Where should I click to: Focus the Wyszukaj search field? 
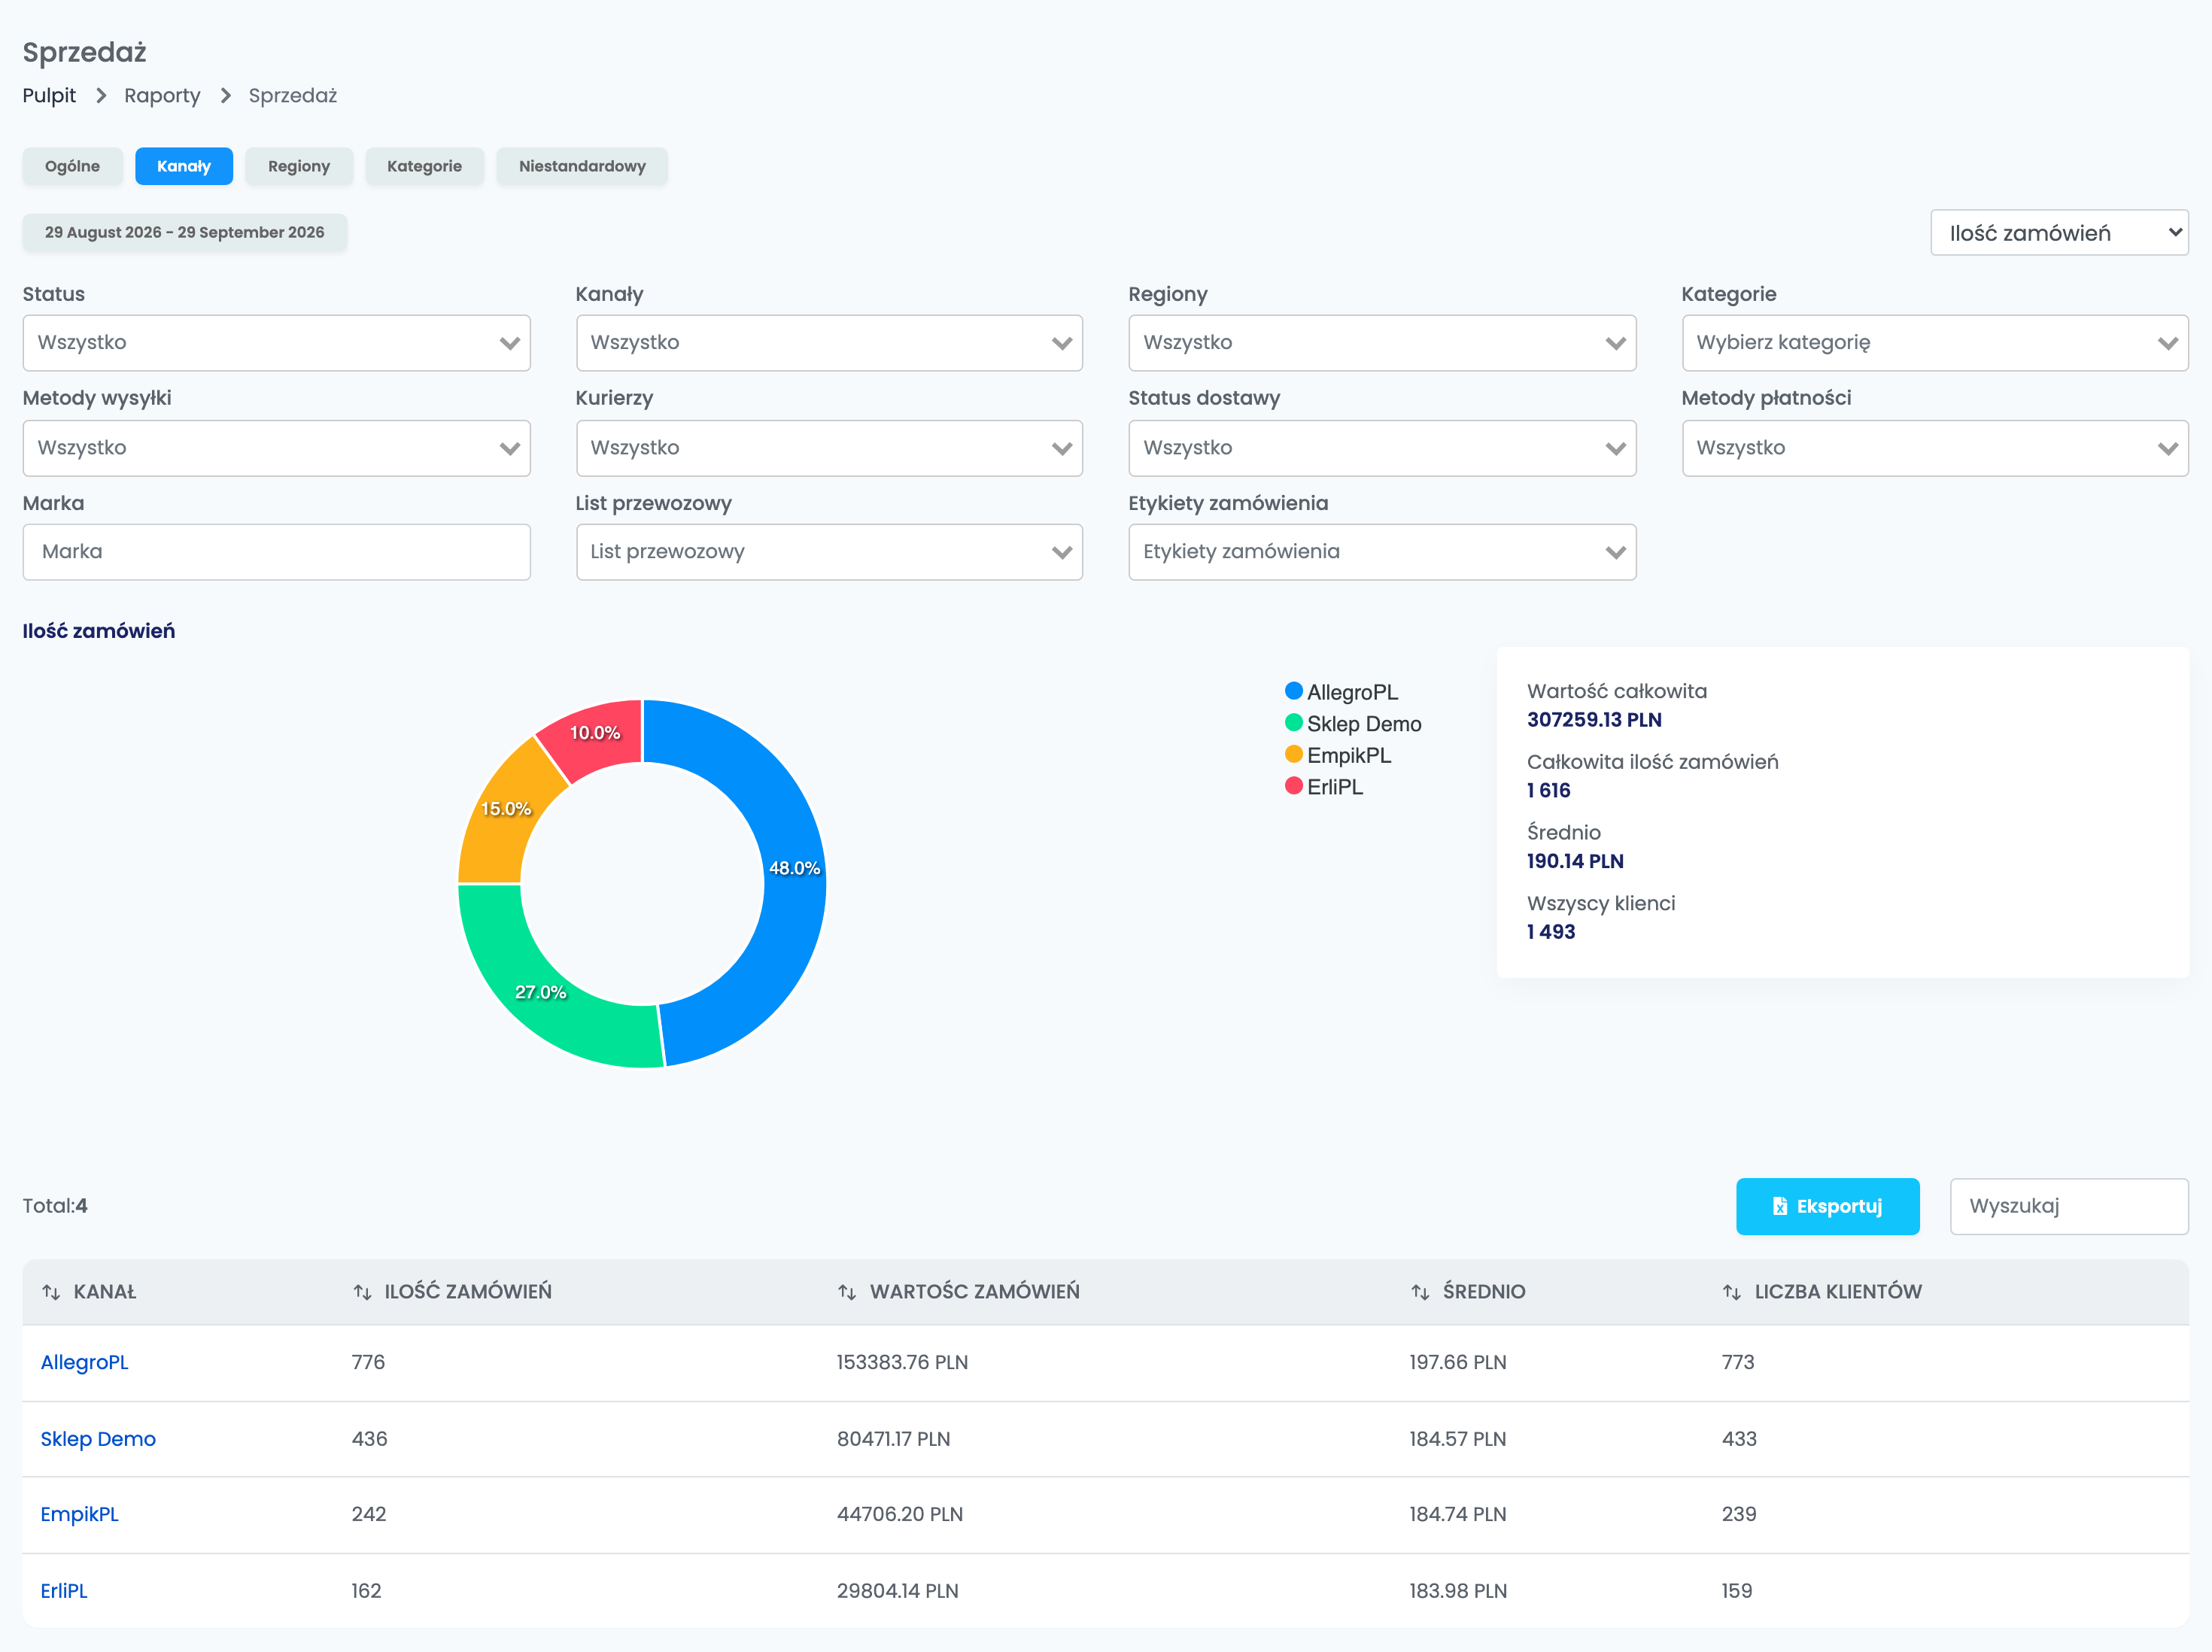(x=2069, y=1206)
